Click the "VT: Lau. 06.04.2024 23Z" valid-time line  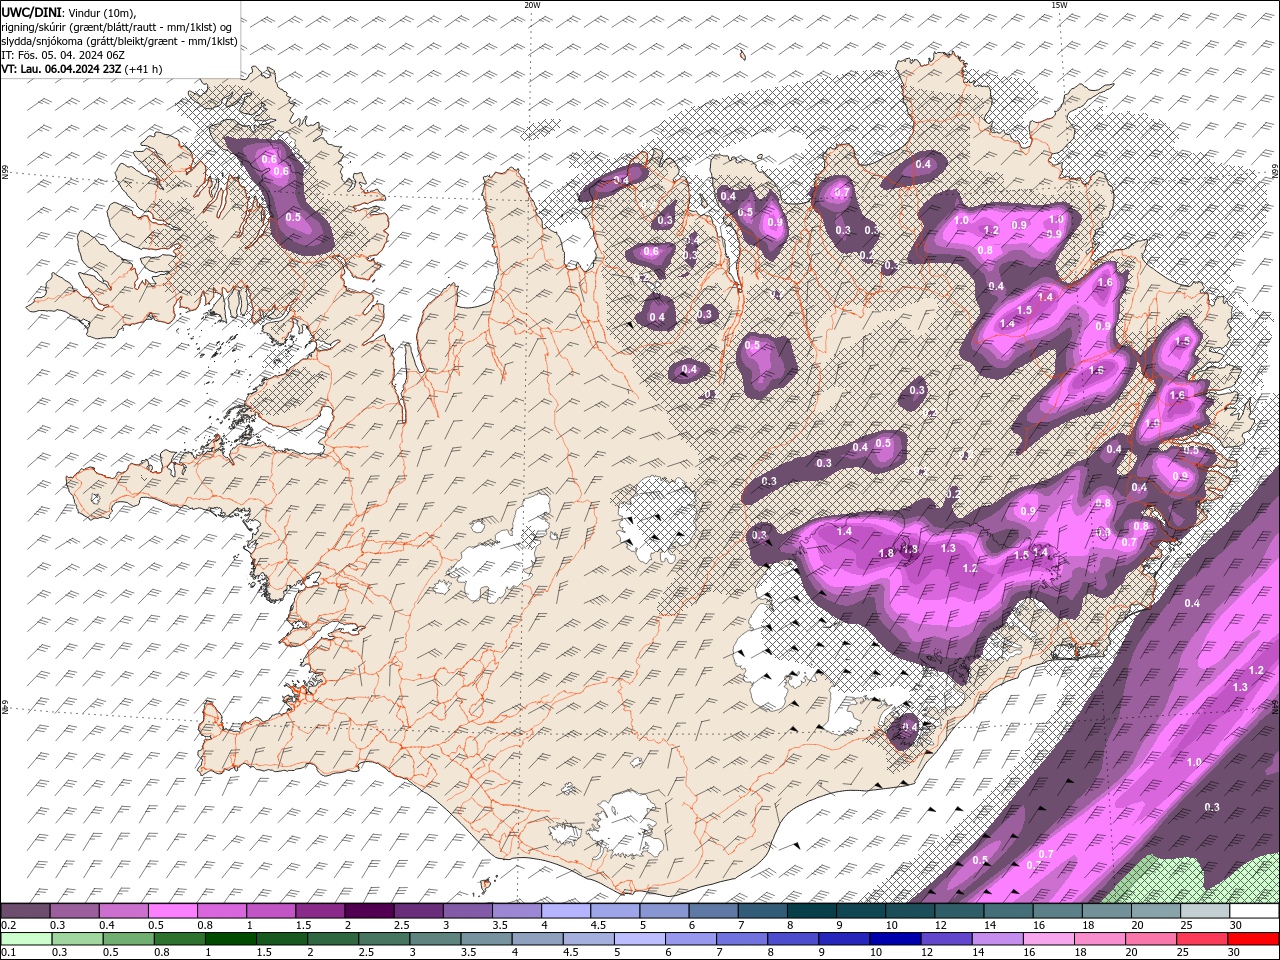(x=60, y=69)
